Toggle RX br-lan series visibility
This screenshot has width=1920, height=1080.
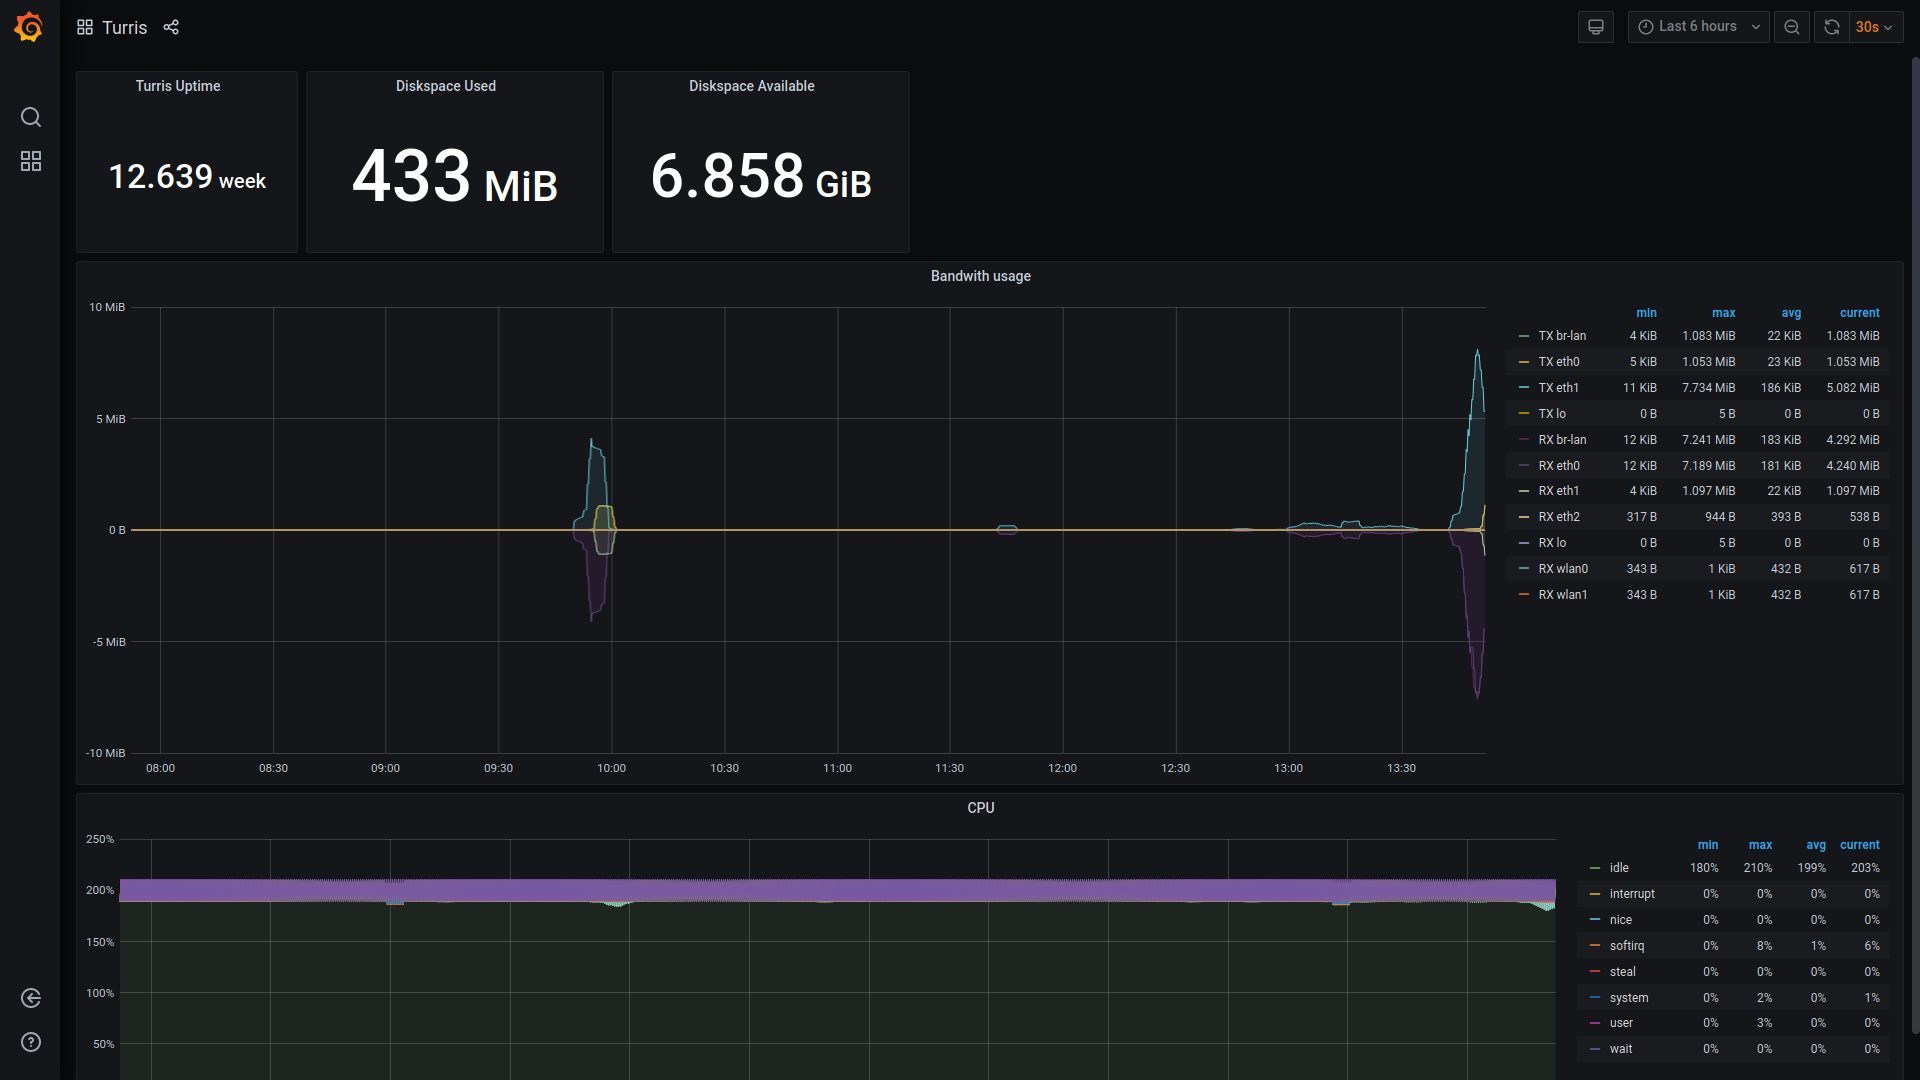(1562, 440)
